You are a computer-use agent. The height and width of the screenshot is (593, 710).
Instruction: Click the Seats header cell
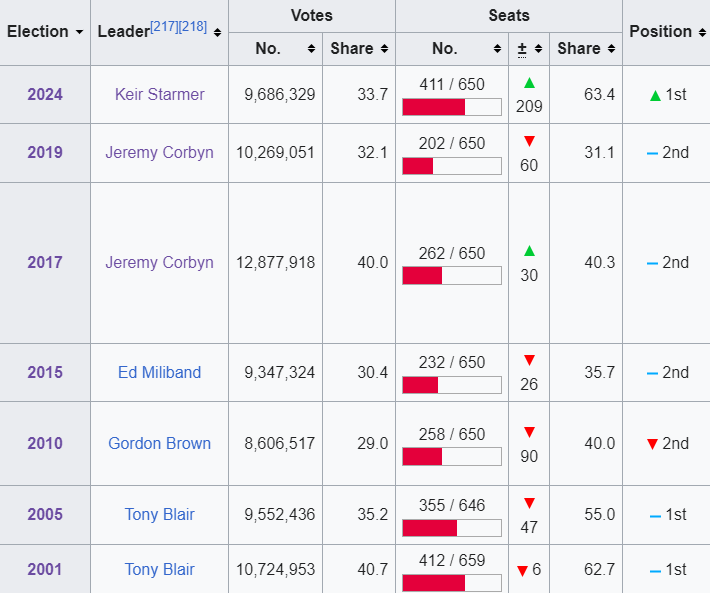509,16
